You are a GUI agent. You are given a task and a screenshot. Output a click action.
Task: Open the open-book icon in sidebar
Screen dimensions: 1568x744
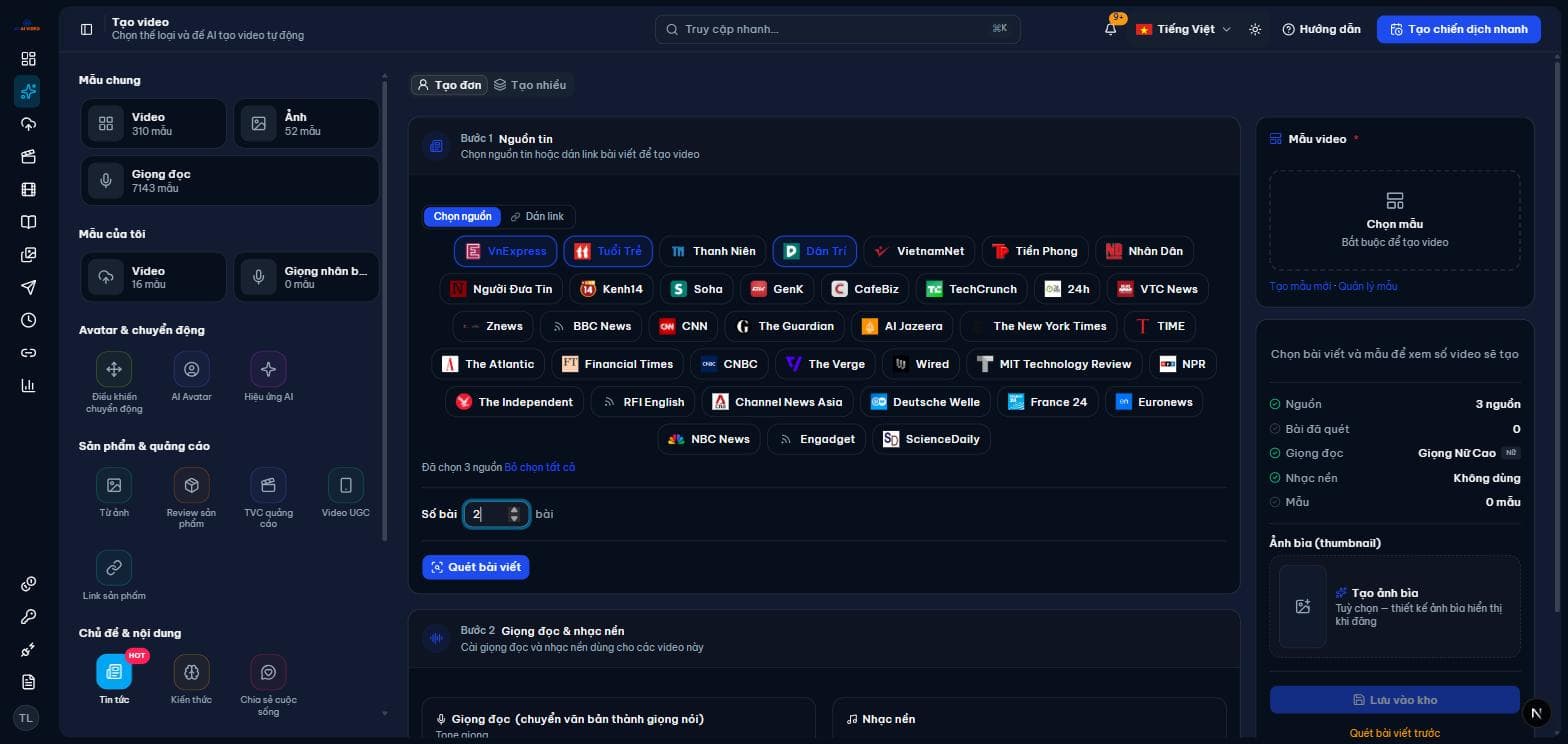click(28, 222)
